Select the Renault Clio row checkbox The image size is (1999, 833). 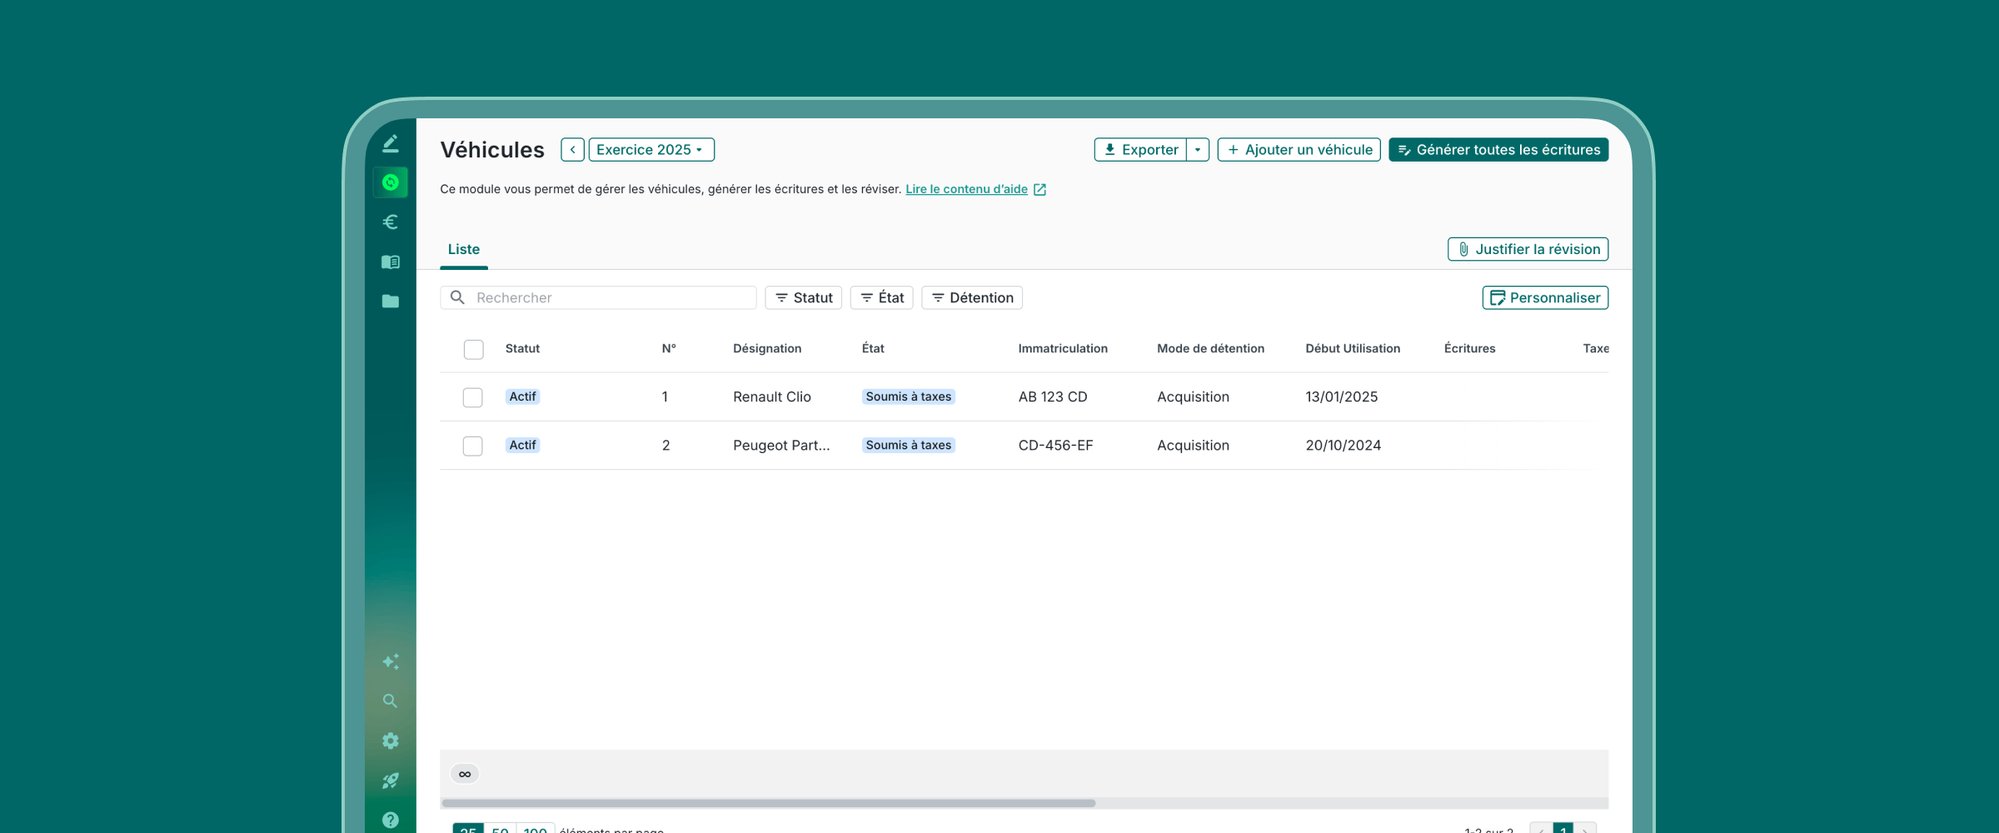(x=473, y=397)
